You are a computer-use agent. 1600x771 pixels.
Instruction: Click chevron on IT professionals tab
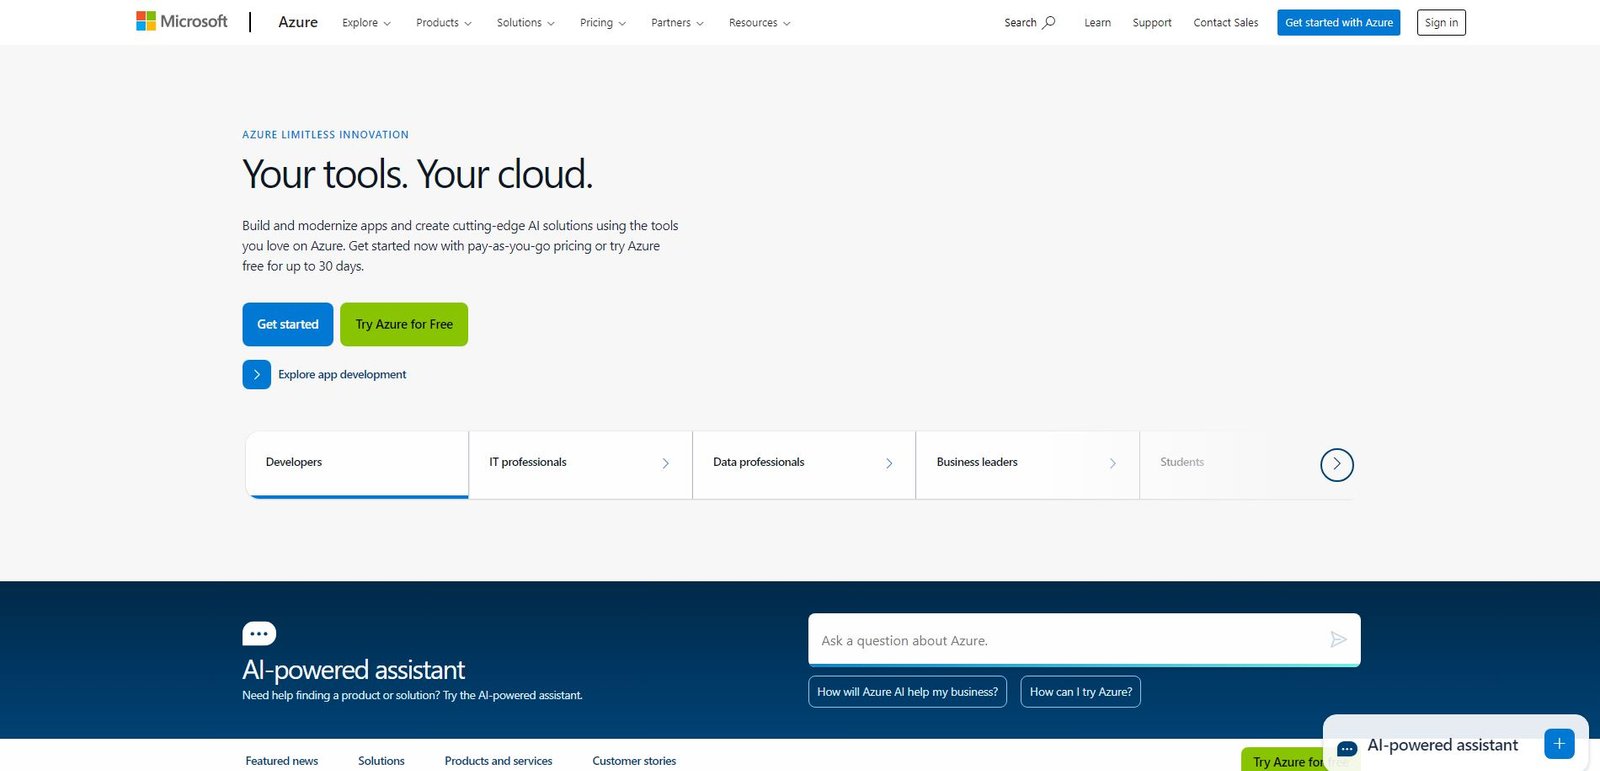click(x=666, y=463)
